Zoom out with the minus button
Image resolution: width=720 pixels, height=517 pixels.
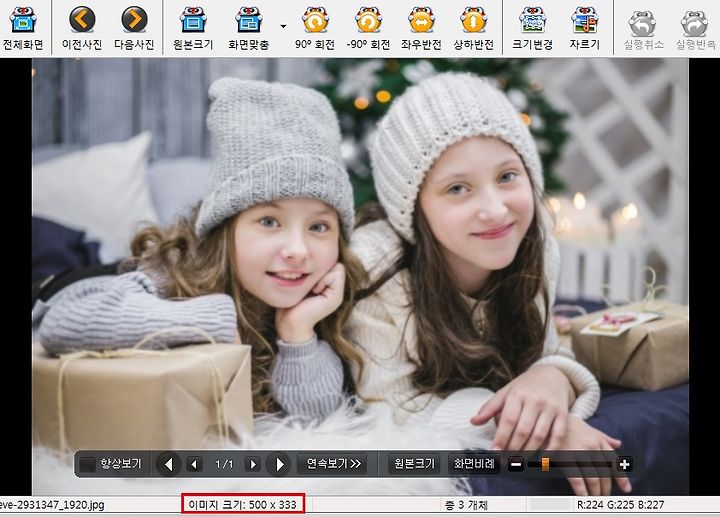click(516, 465)
